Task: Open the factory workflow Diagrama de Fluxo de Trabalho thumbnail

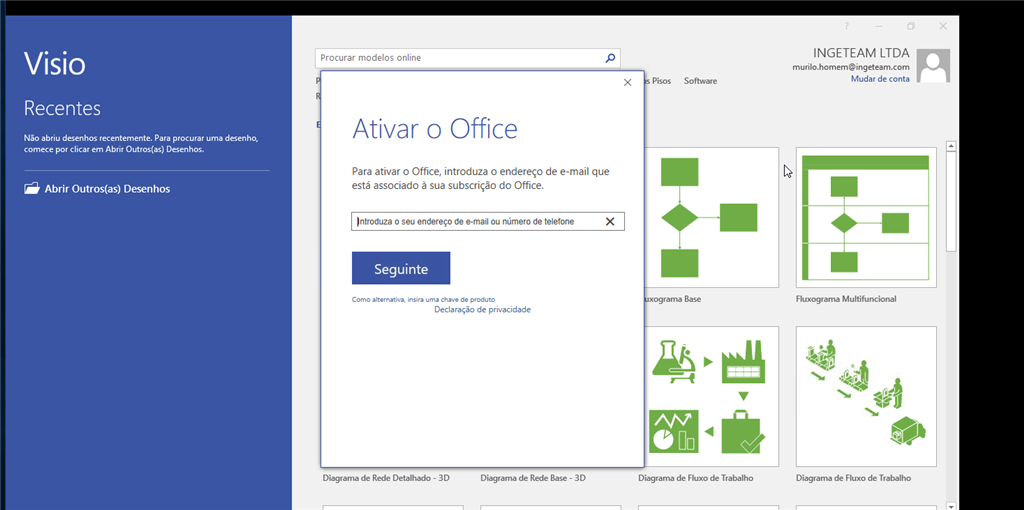Action: tap(709, 396)
